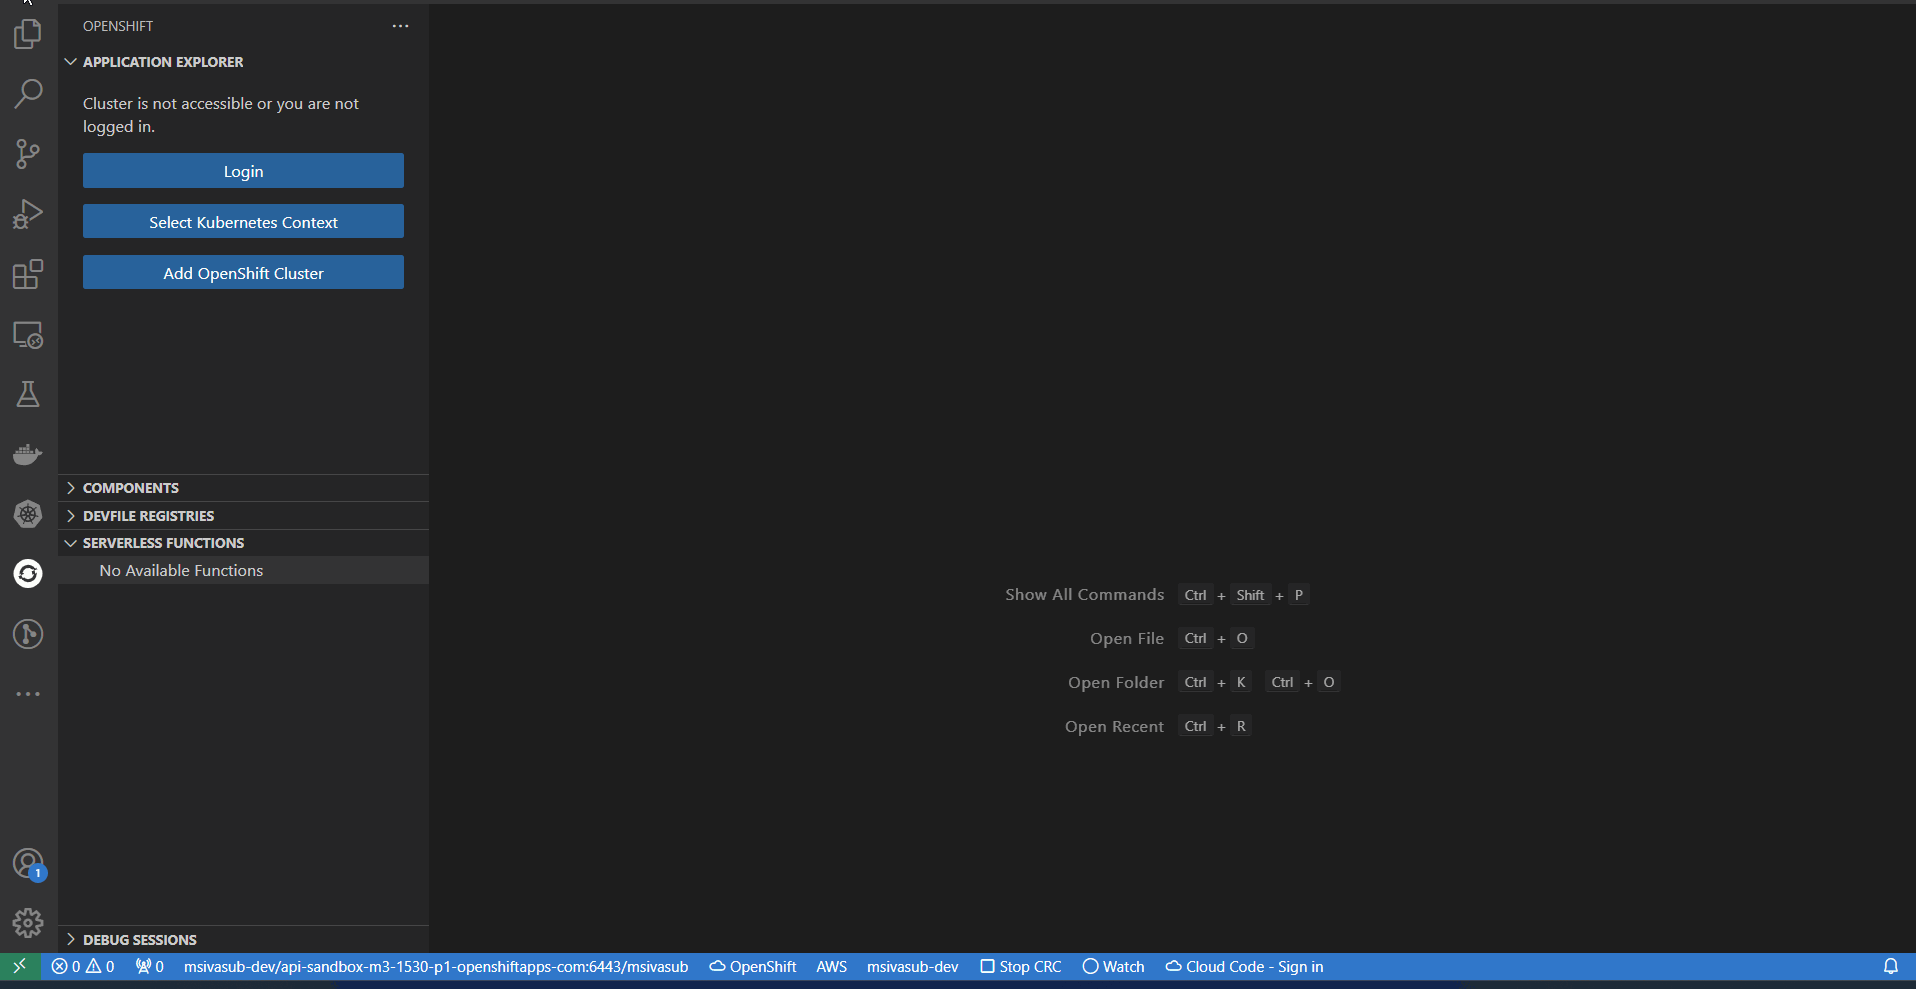The height and width of the screenshot is (989, 1916).
Task: Click Add OpenShift Cluster button
Action: click(243, 272)
